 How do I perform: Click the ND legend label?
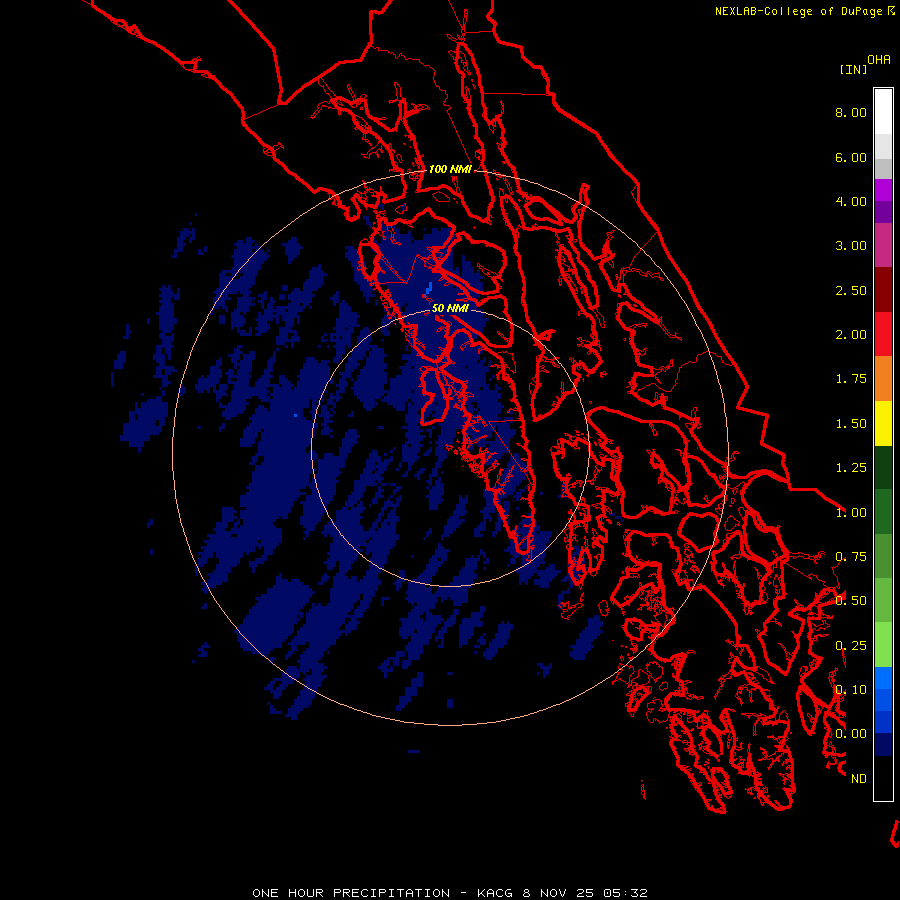859,779
